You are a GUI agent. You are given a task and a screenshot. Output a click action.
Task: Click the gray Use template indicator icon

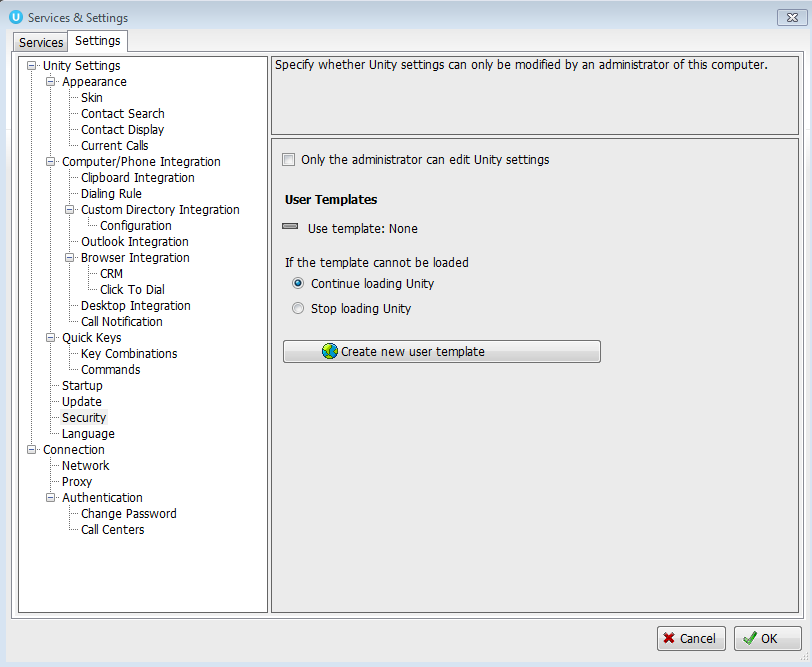pos(290,228)
